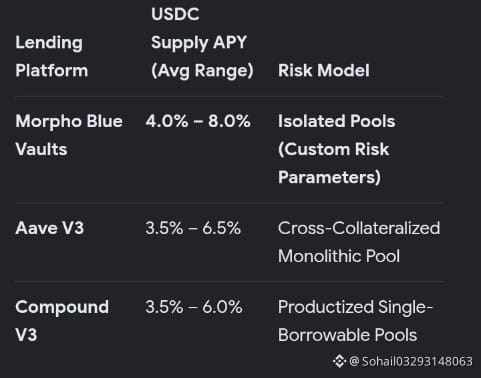Screen dimensions: 481x378
Task: Click the Binance logo watermark icon
Action: (x=339, y=361)
